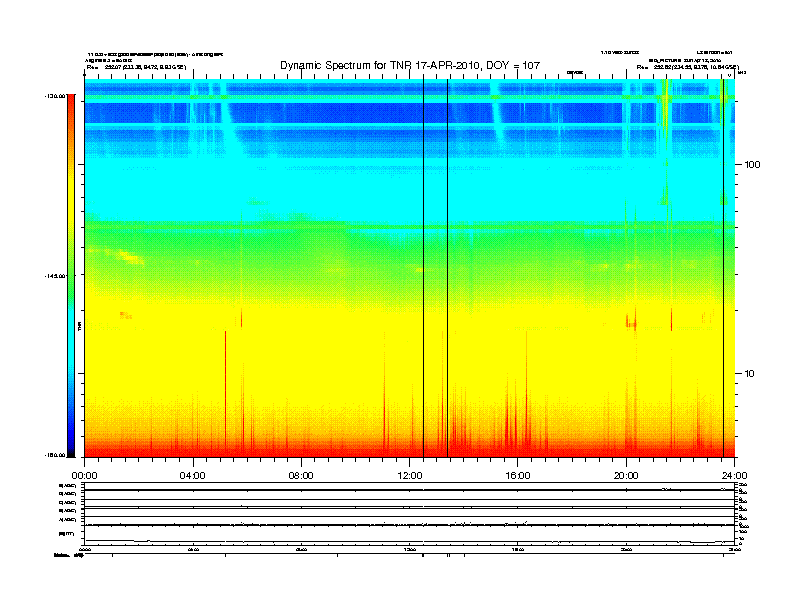Click the -160.00 color scale value
This screenshot has height=612, width=792.
pyautogui.click(x=55, y=455)
